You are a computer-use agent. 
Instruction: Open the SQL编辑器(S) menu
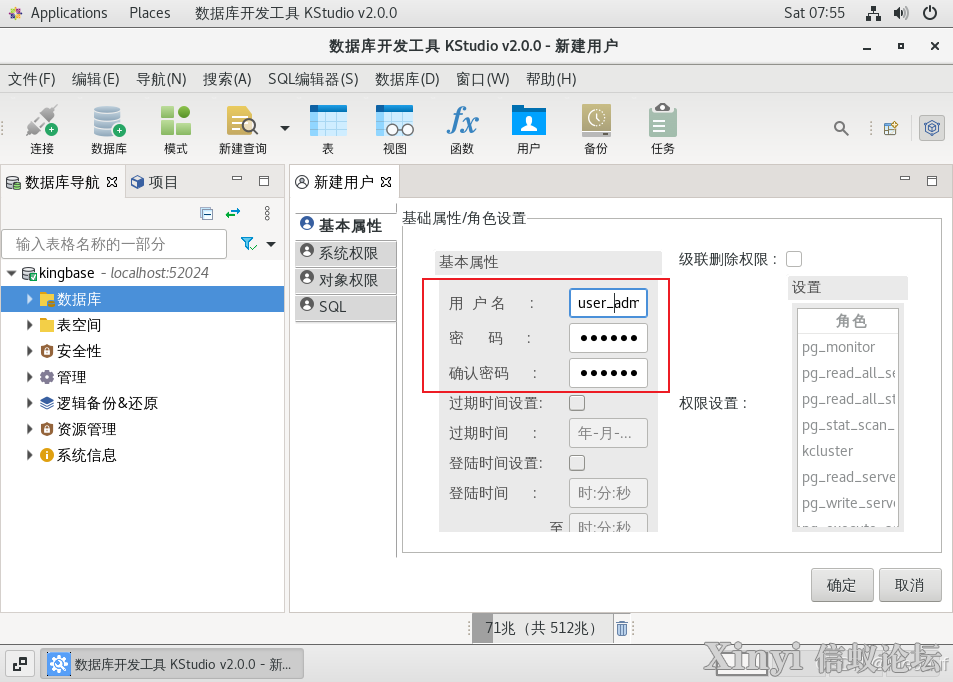click(313, 80)
